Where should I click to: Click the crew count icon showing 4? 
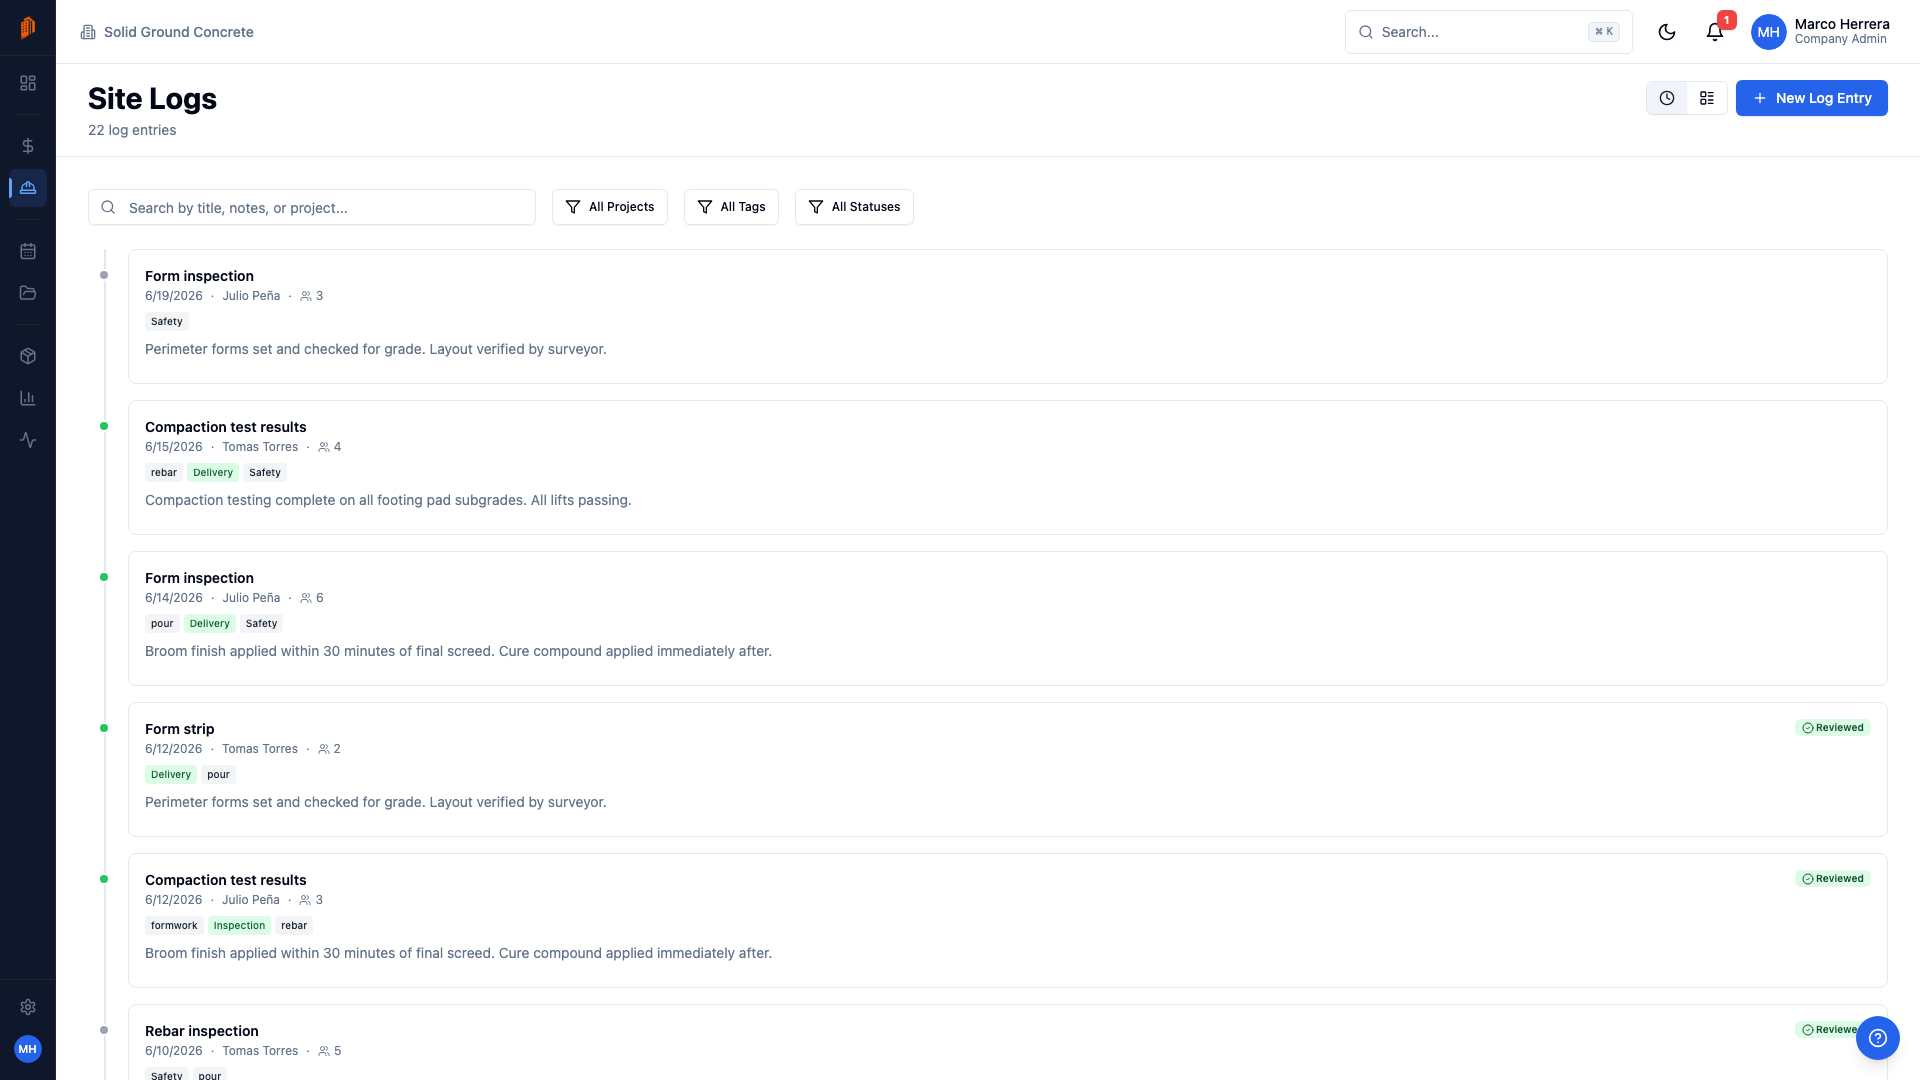324,447
